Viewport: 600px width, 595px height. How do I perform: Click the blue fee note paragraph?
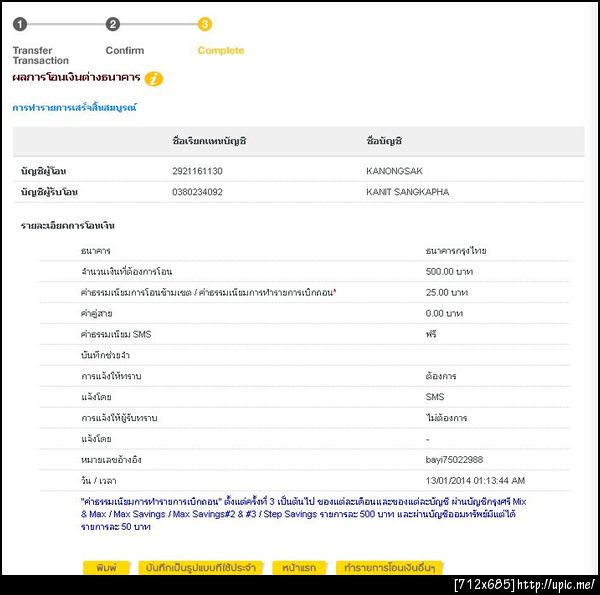point(303,514)
